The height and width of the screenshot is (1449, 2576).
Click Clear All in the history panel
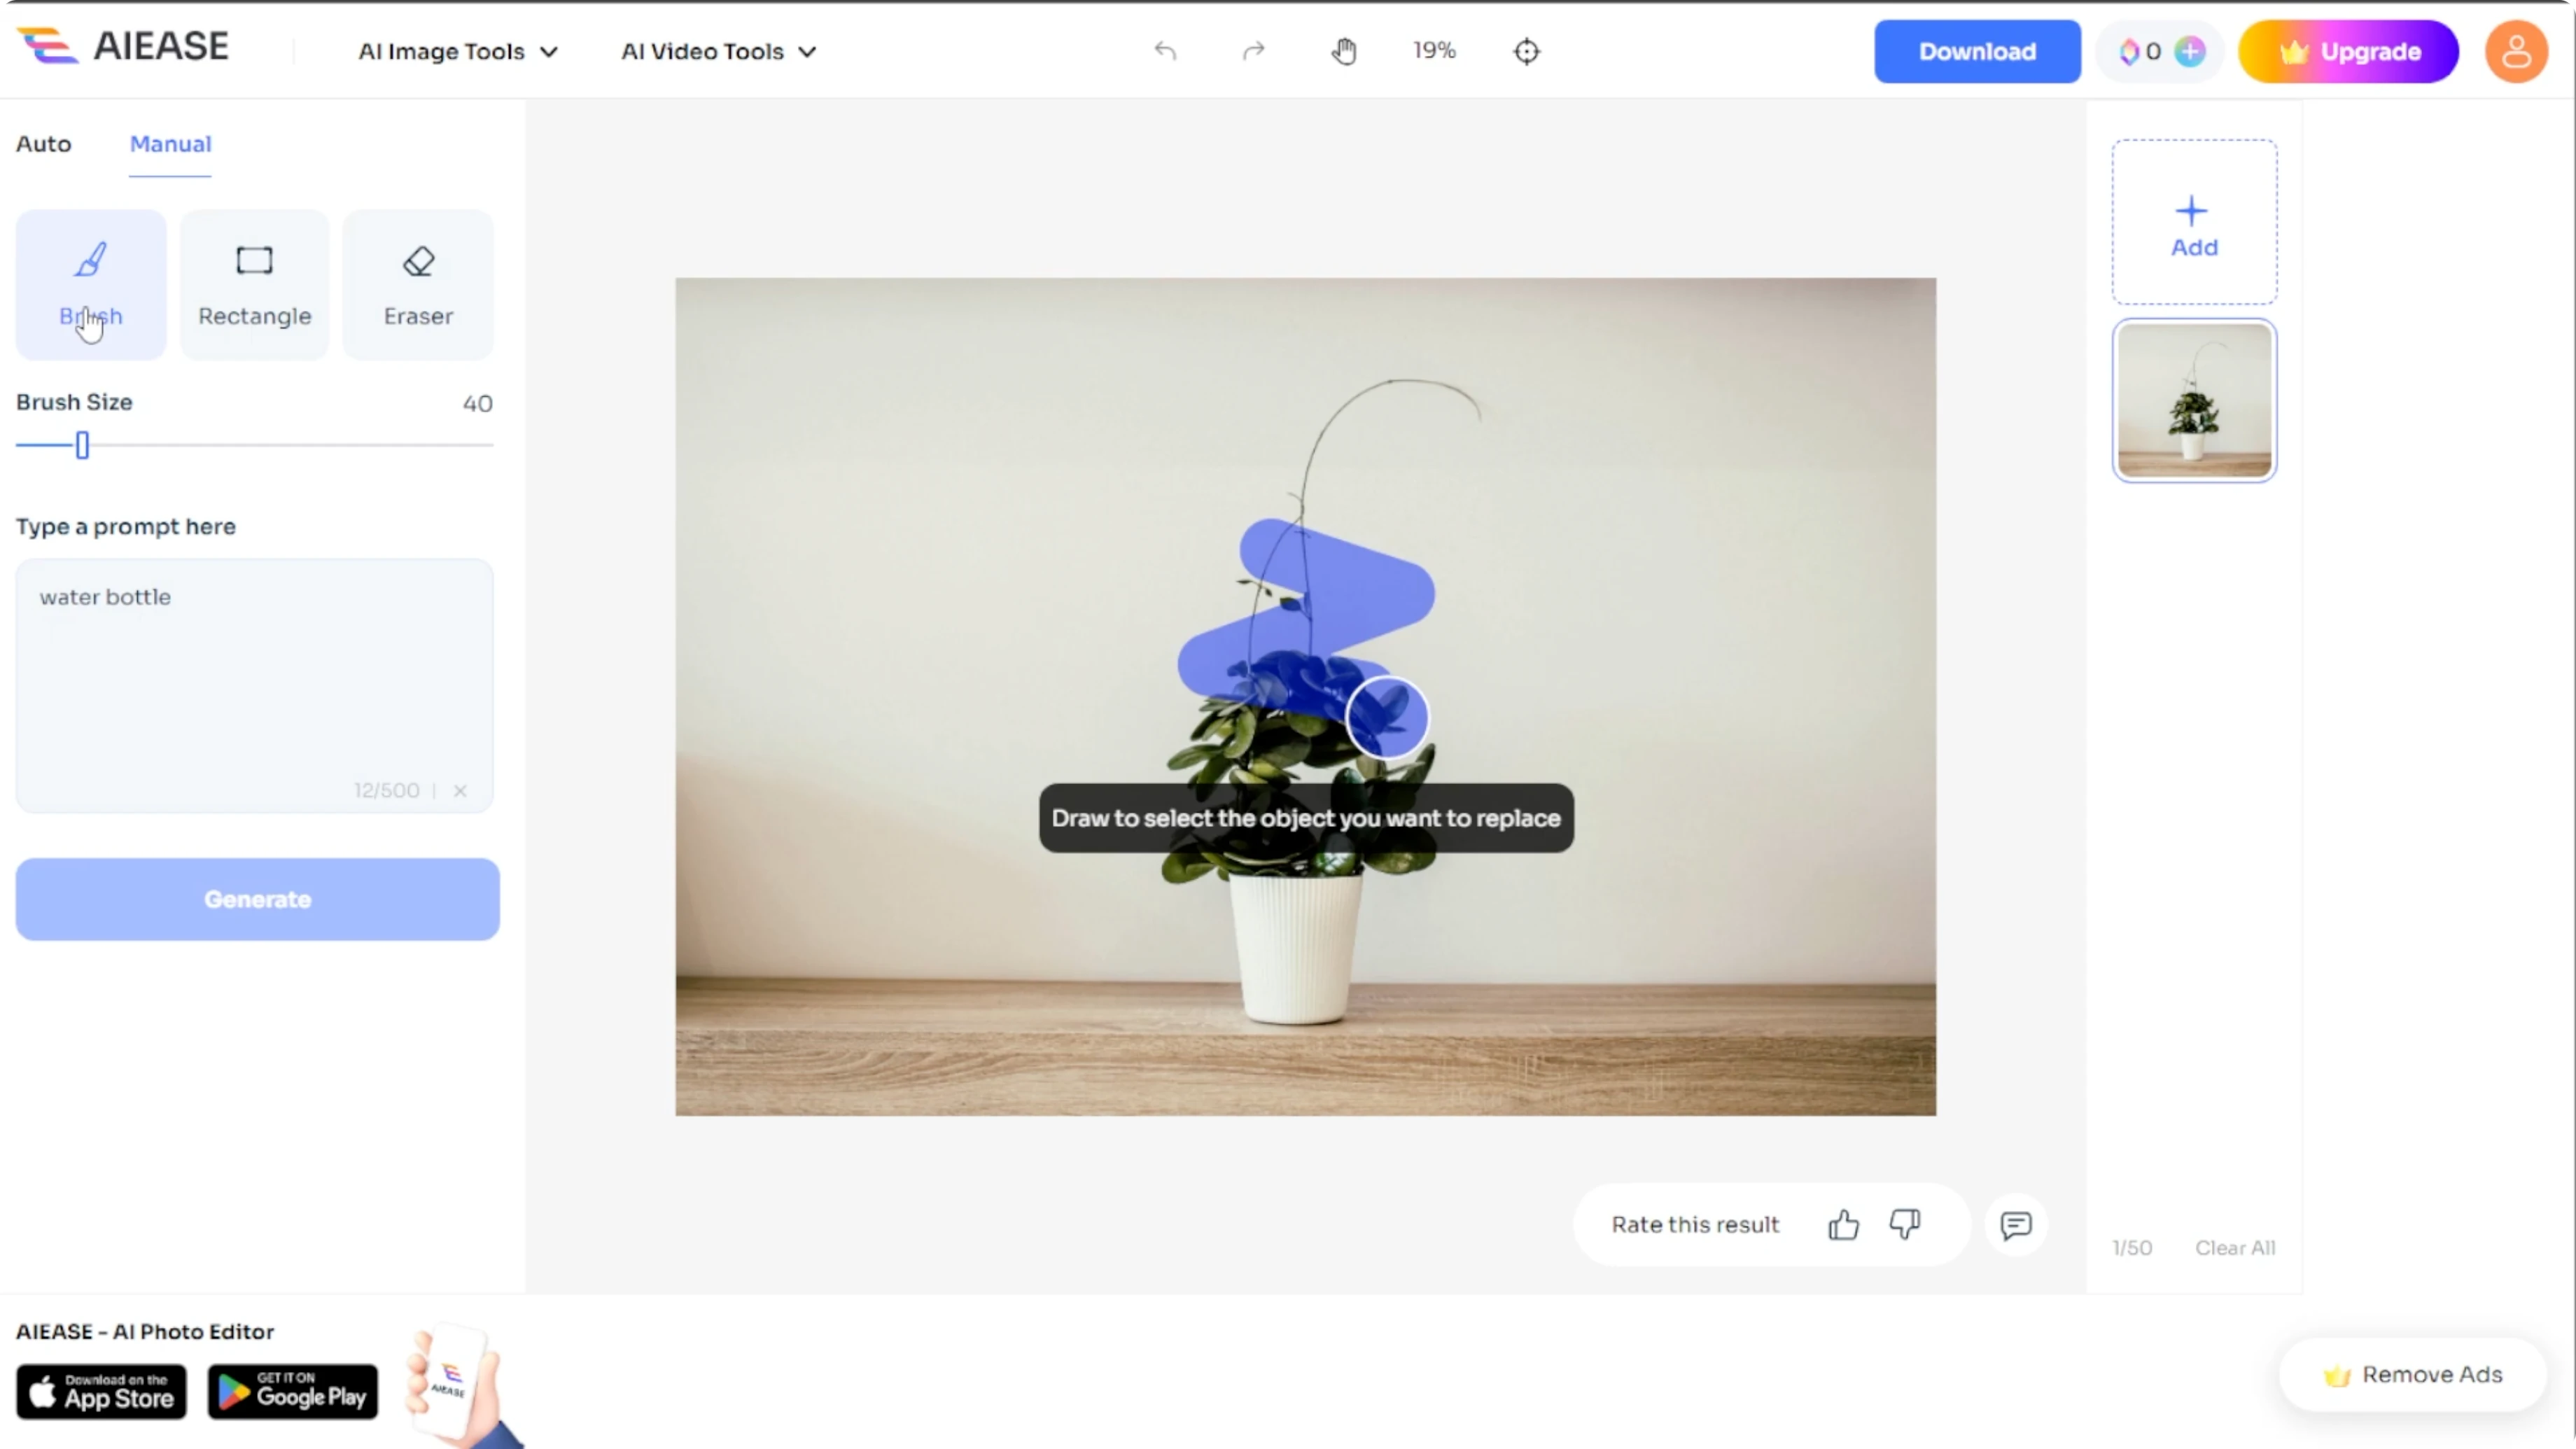pos(2235,1248)
